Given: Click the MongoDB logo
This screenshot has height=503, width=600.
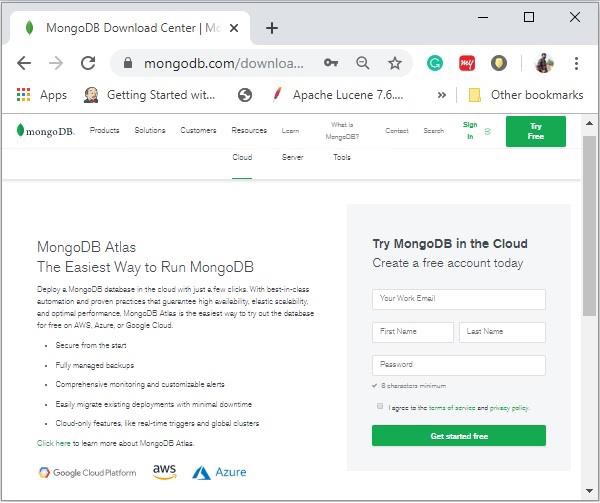Looking at the screenshot, I should [x=46, y=131].
